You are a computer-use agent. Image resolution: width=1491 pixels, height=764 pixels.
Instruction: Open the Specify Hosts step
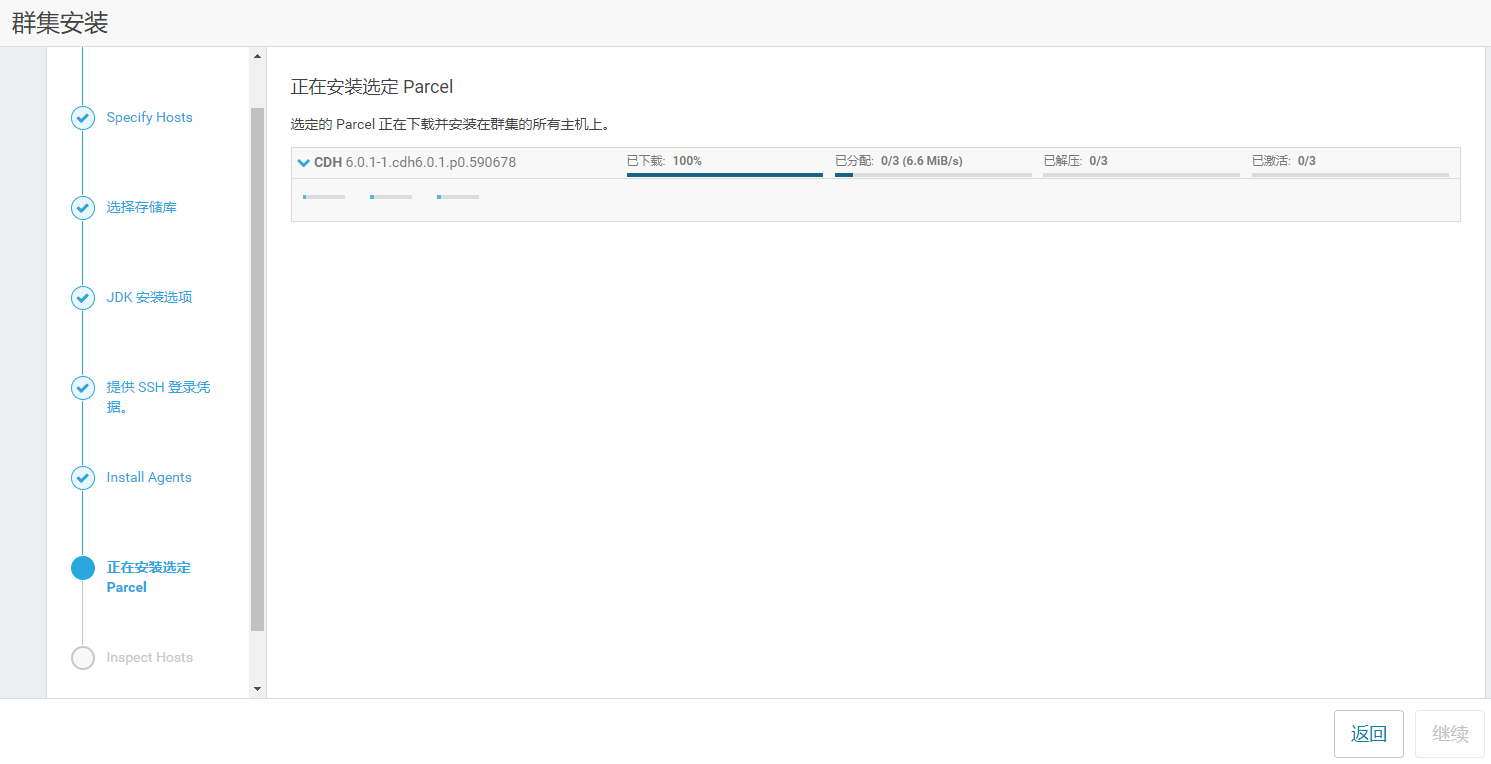[x=150, y=117]
